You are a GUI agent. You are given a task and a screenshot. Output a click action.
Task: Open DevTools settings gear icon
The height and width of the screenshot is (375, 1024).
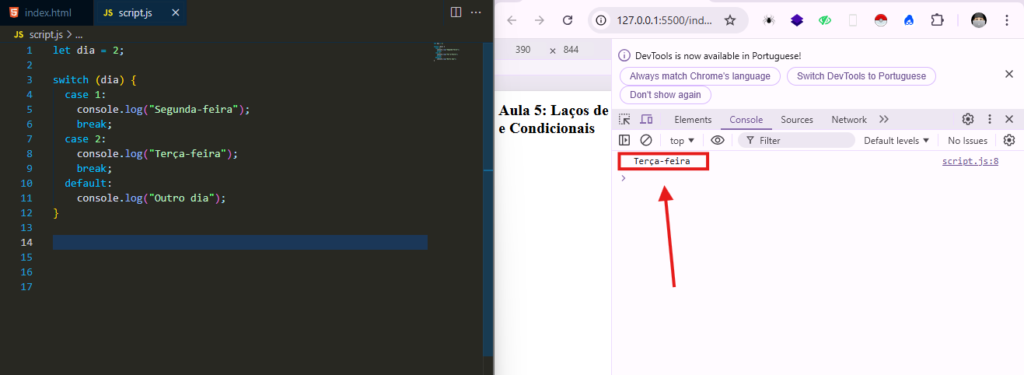click(968, 119)
